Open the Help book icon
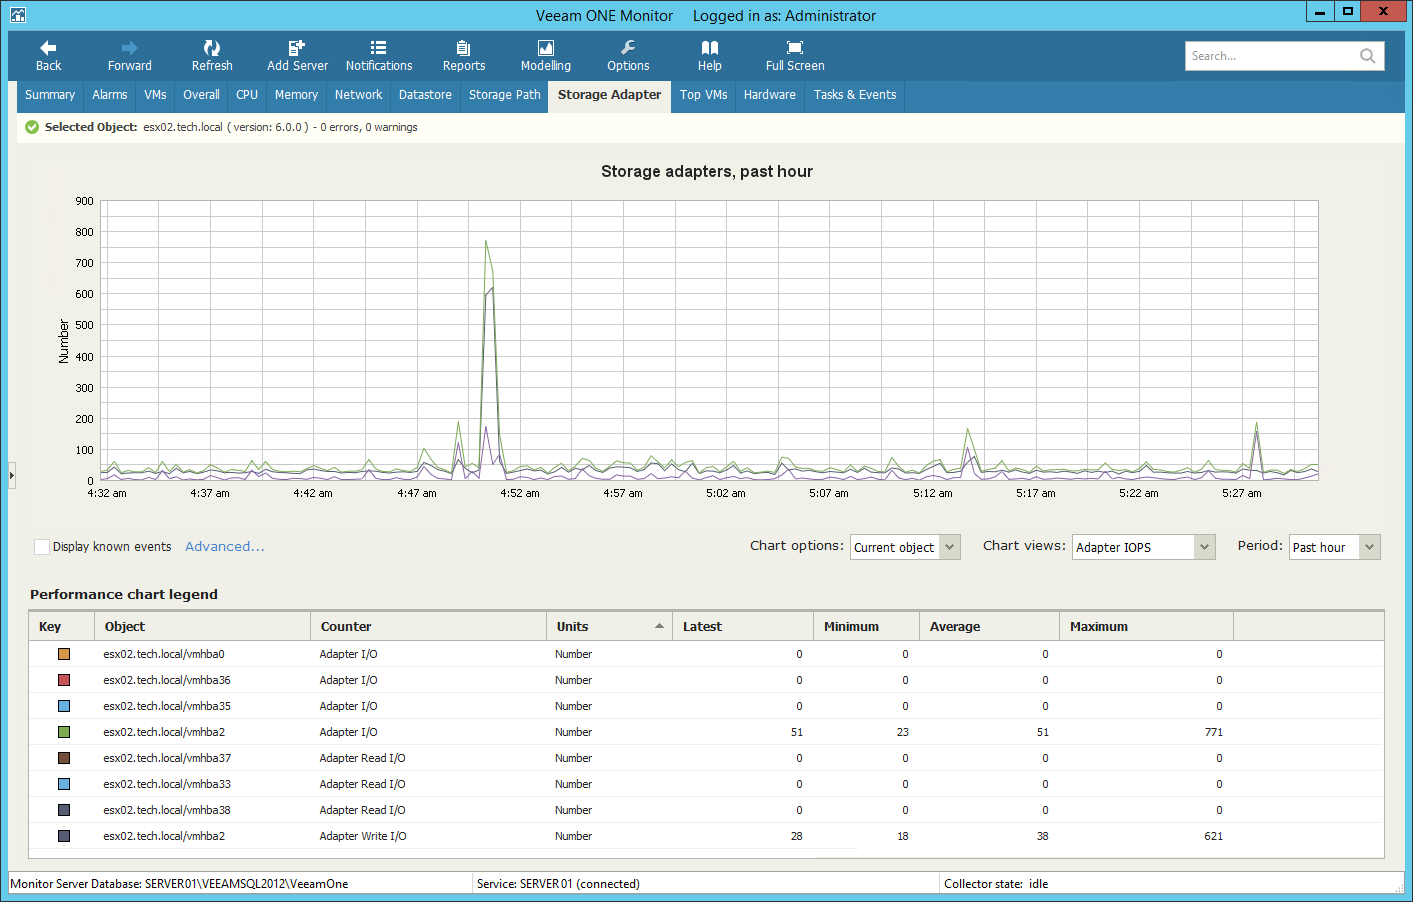This screenshot has width=1413, height=902. (710, 48)
